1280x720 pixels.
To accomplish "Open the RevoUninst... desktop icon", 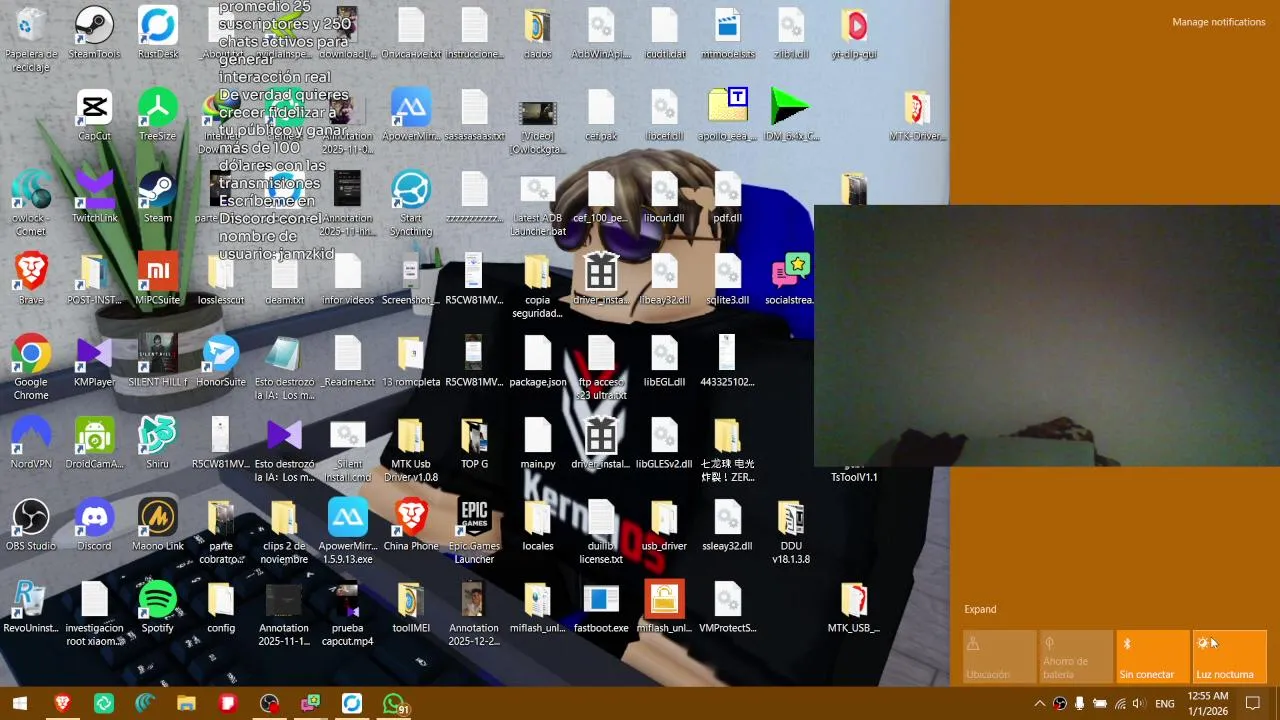I will pos(31,607).
